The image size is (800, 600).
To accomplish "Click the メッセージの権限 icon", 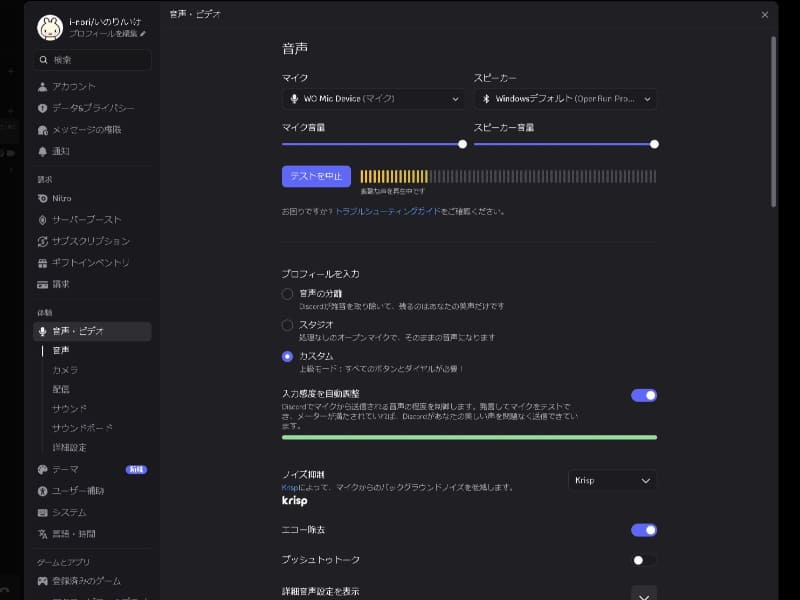I will click(42, 130).
